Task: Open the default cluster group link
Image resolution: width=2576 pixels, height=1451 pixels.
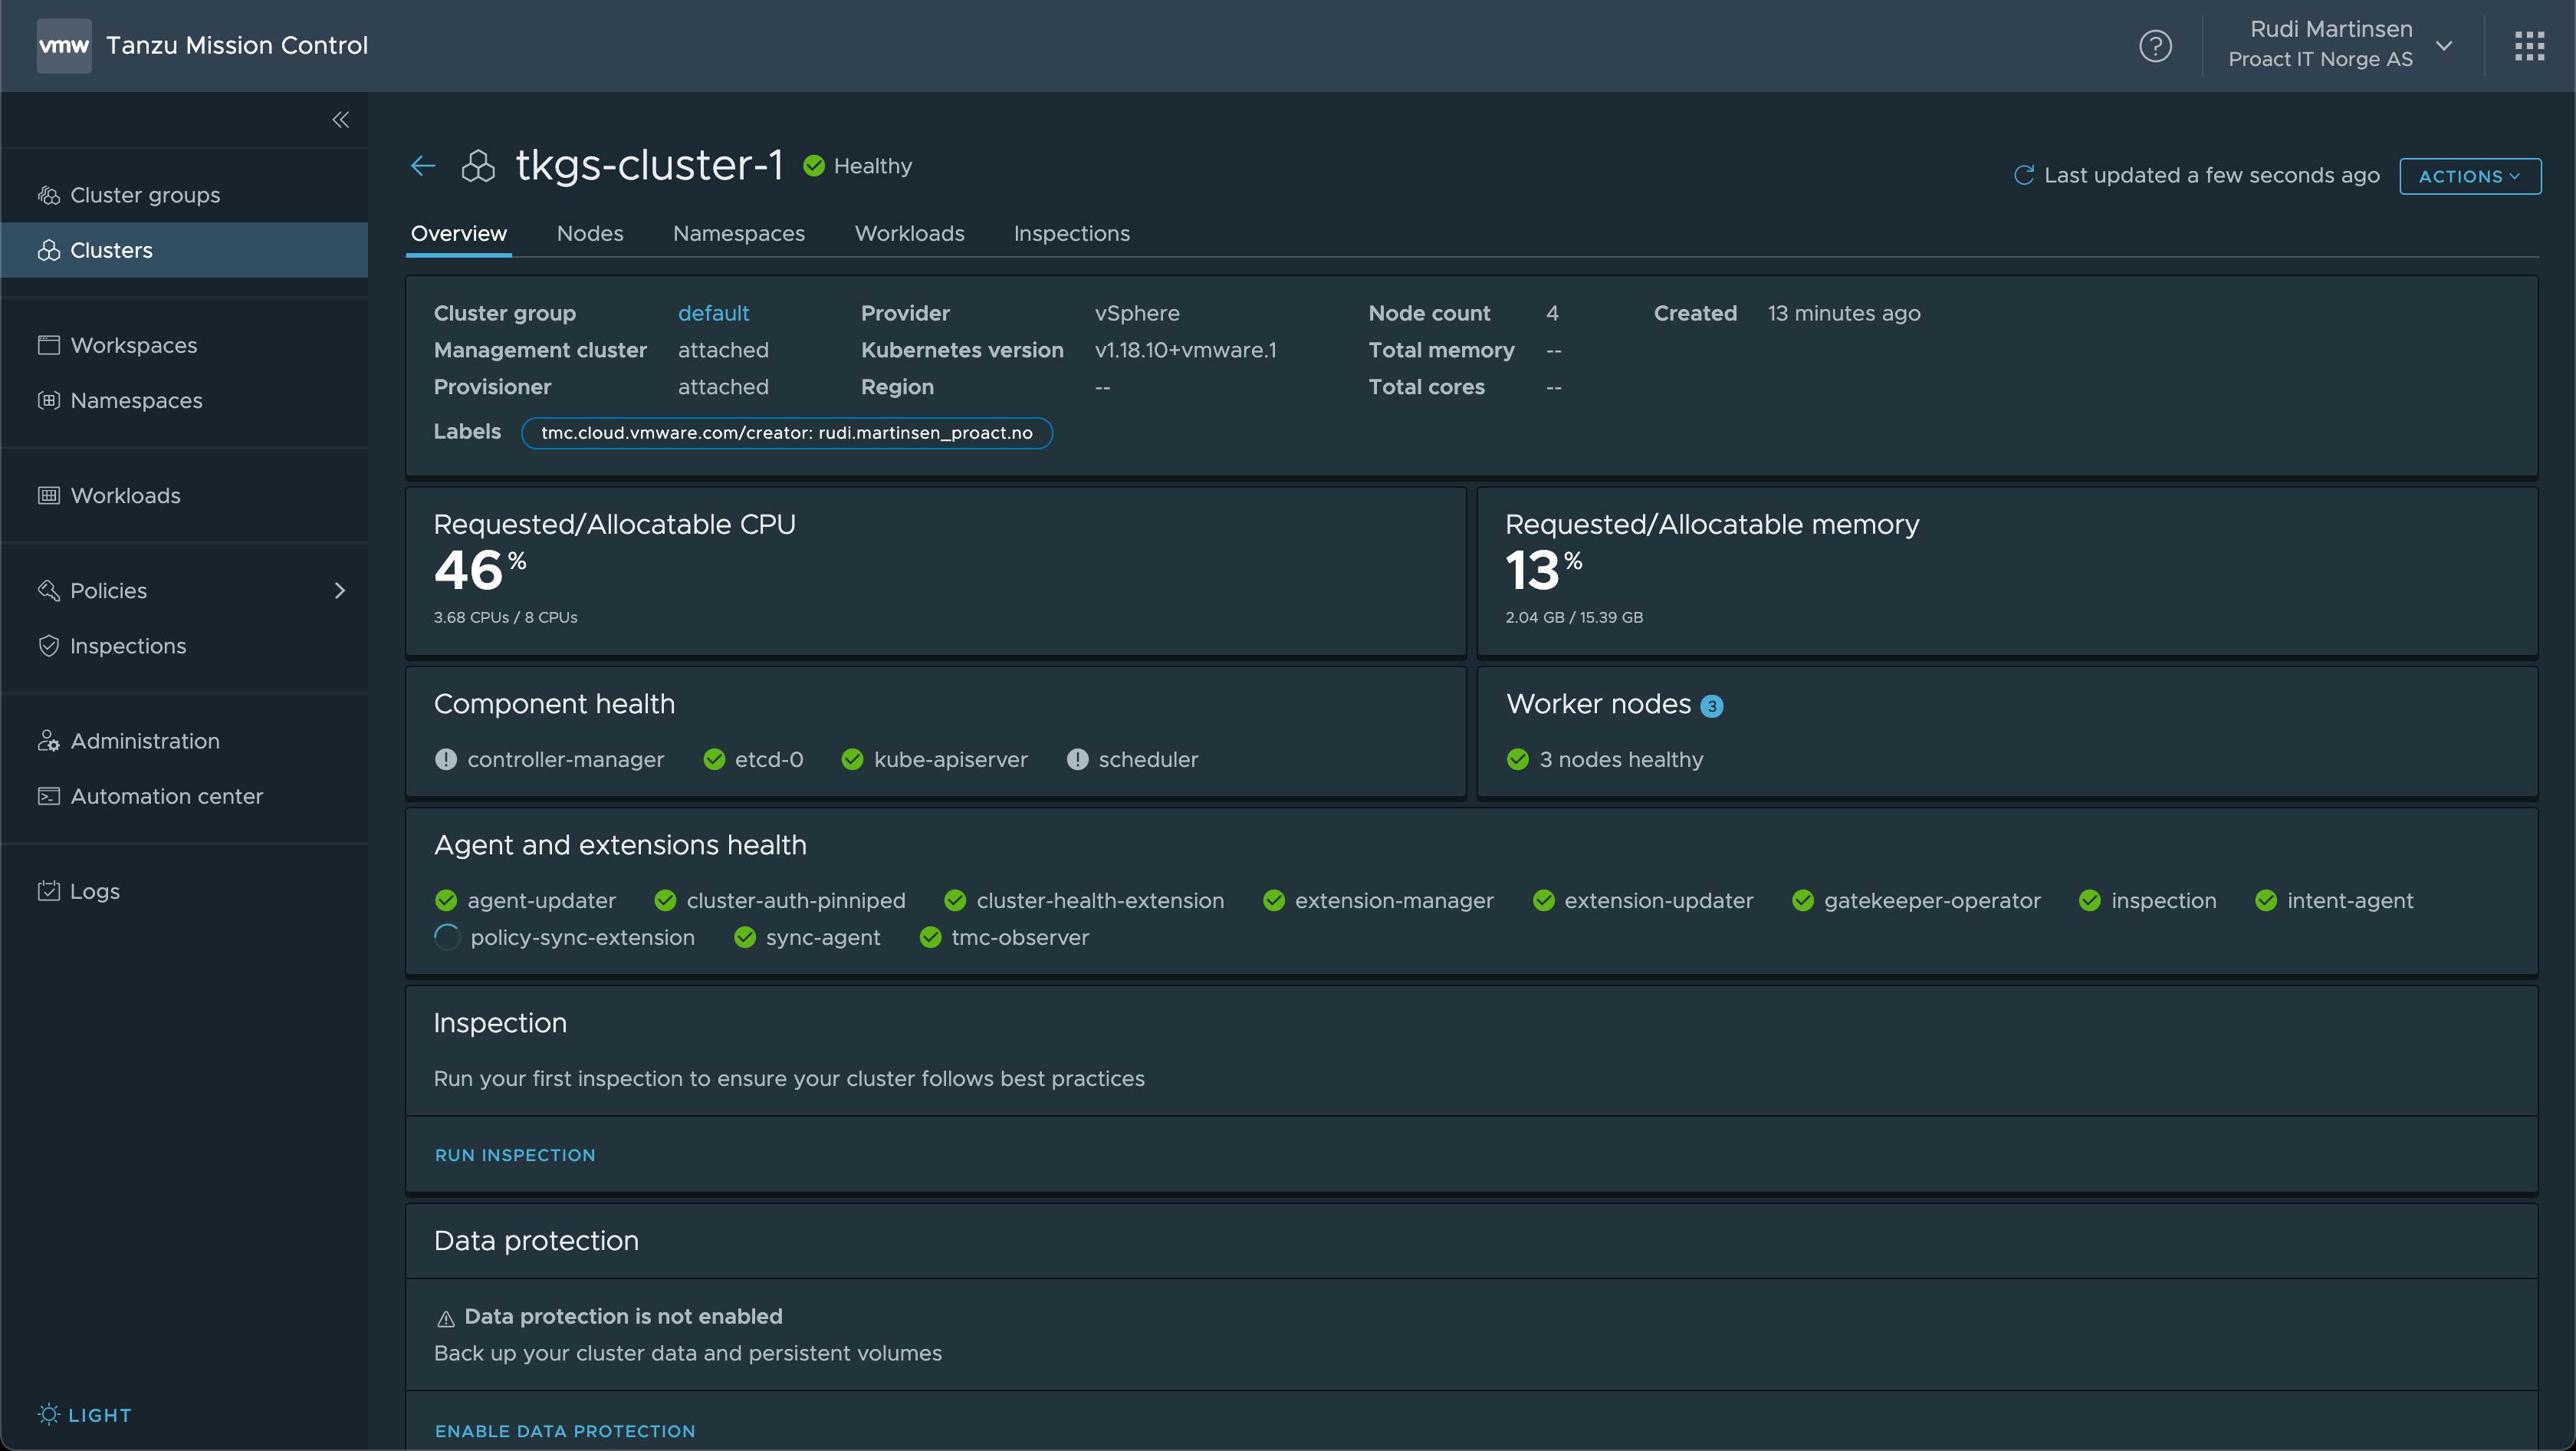Action: coord(713,313)
